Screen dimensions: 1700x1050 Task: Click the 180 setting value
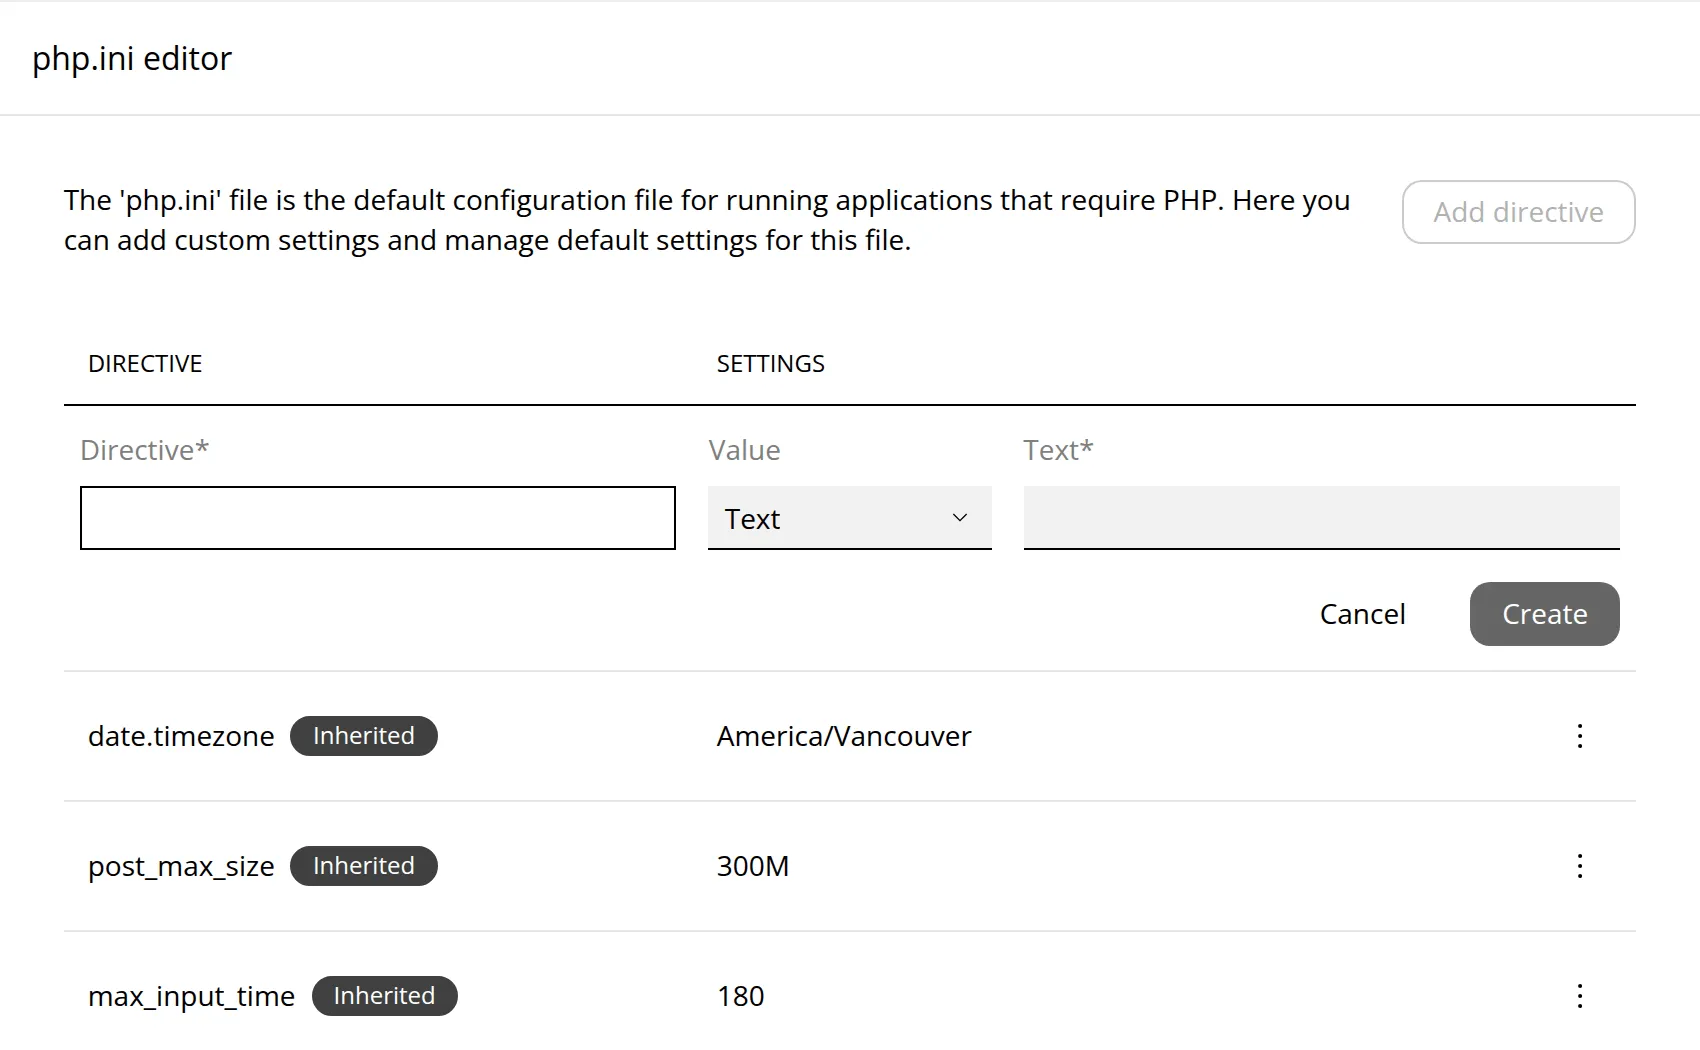[x=741, y=996]
